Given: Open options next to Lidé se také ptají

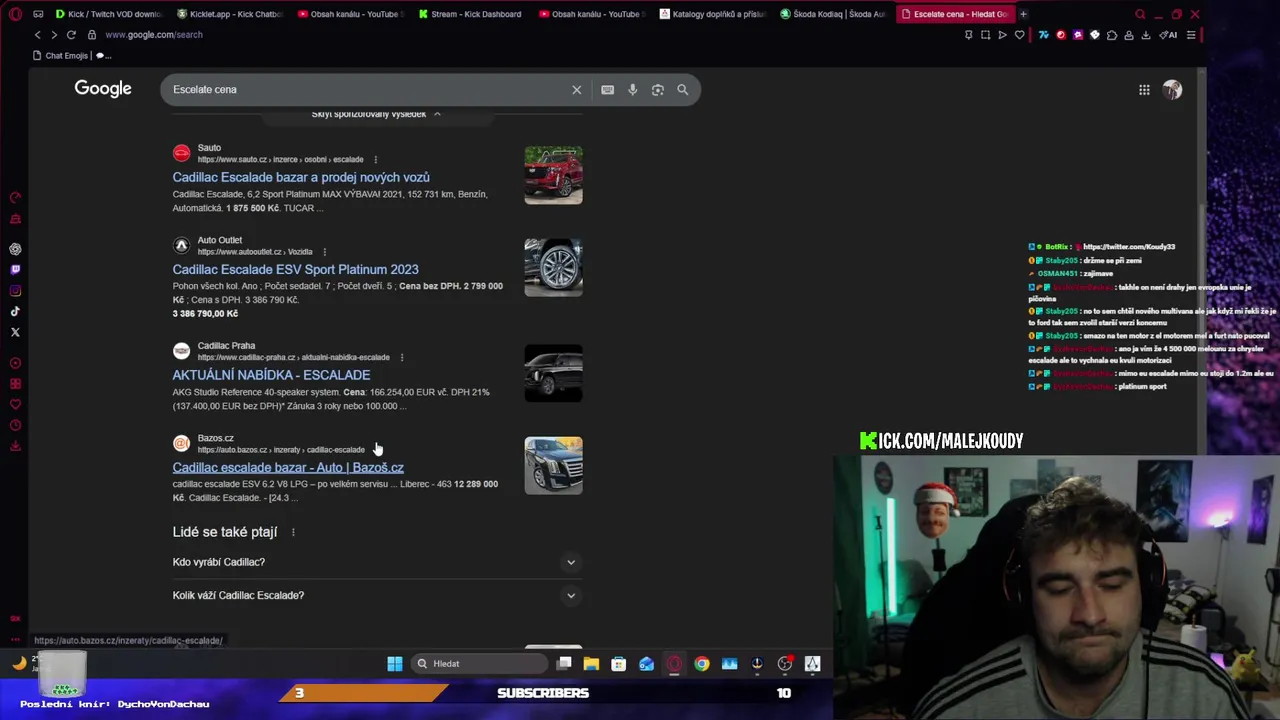Looking at the screenshot, I should pos(293,532).
